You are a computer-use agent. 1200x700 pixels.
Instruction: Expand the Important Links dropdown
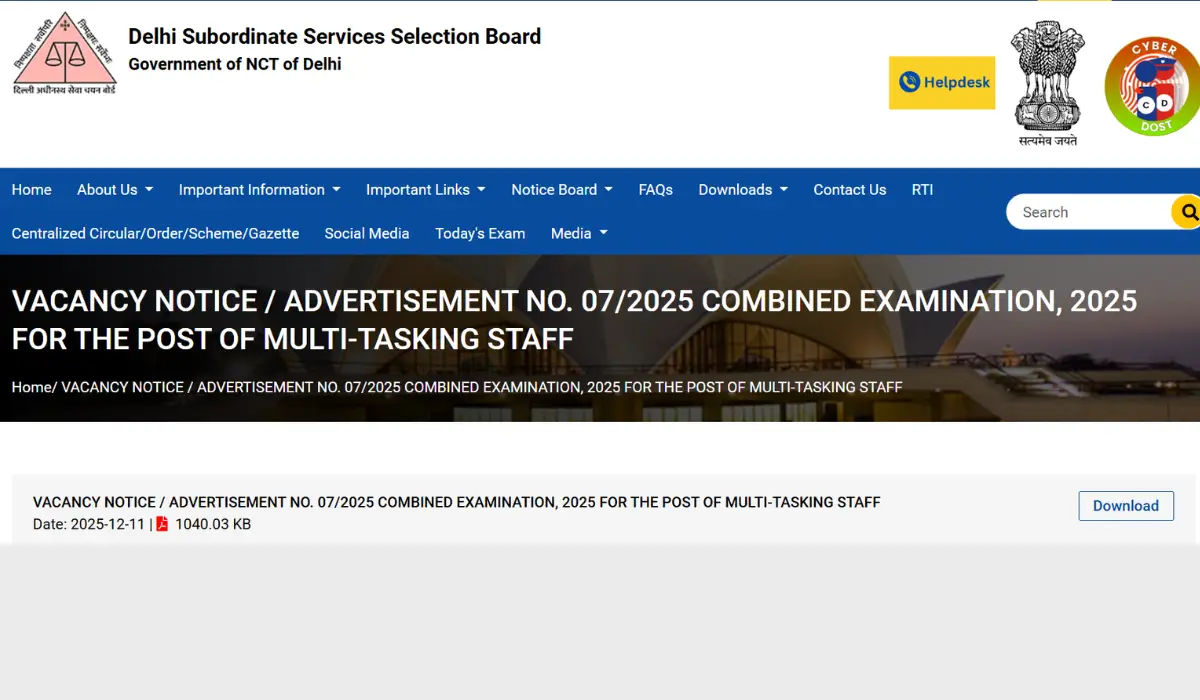(425, 190)
